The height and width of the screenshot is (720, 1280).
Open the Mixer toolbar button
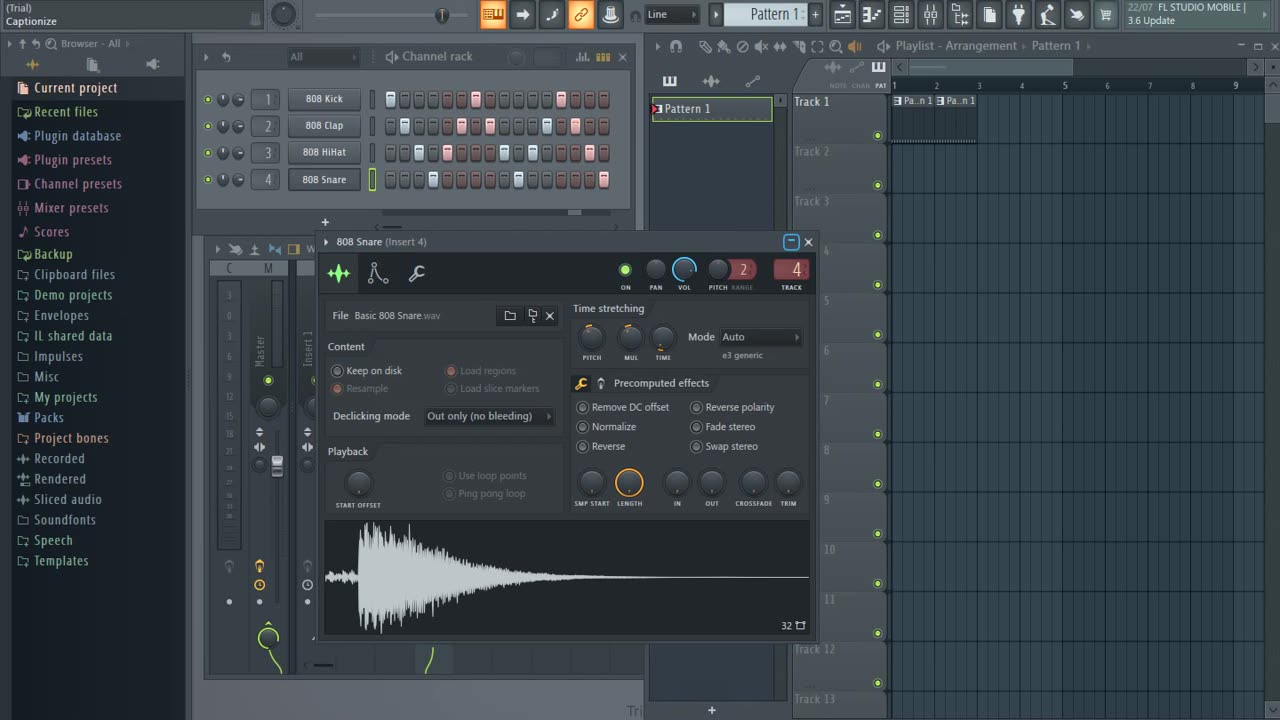tap(930, 14)
